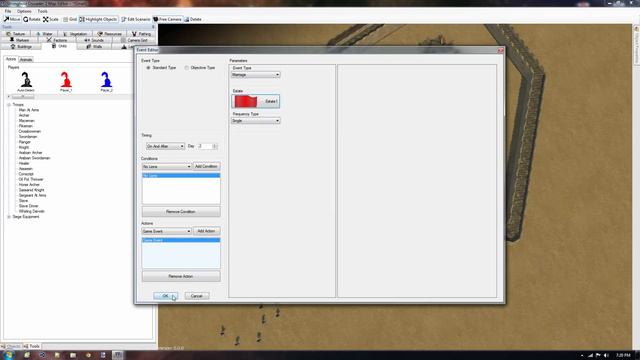
Task: Select the Scale tool
Action: coord(51,19)
